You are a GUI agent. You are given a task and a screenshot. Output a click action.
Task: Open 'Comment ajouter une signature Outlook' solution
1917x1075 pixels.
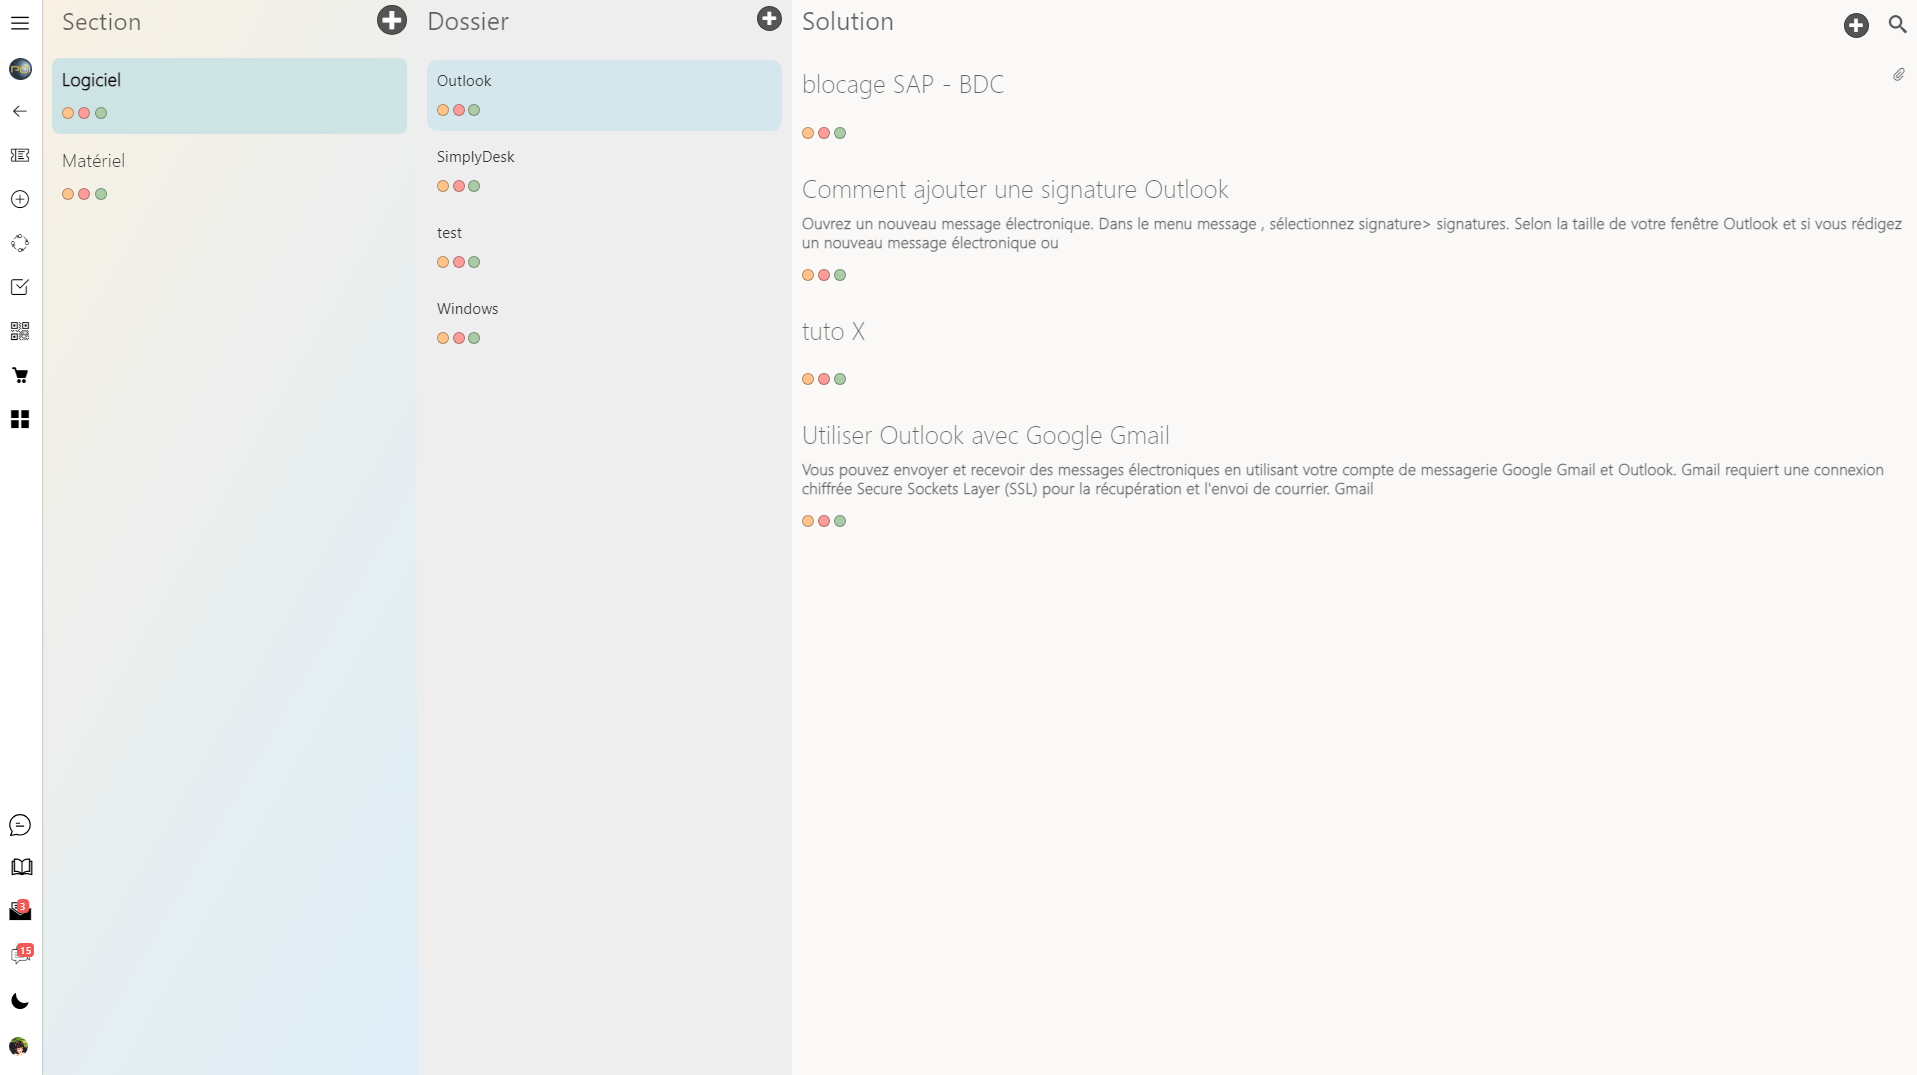(x=1014, y=190)
